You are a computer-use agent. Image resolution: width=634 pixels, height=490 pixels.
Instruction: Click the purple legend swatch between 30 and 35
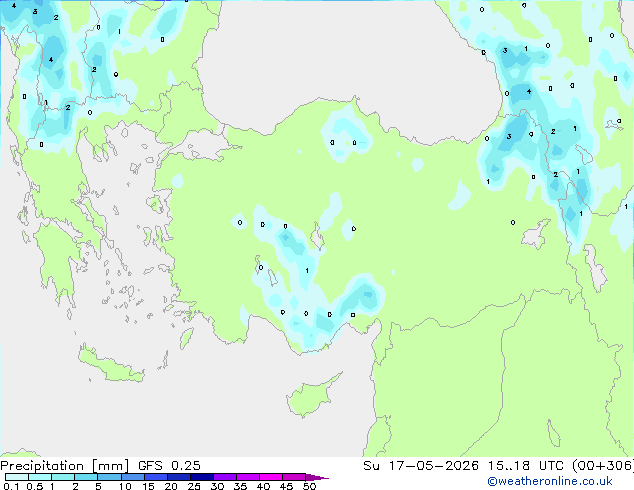pos(225,477)
